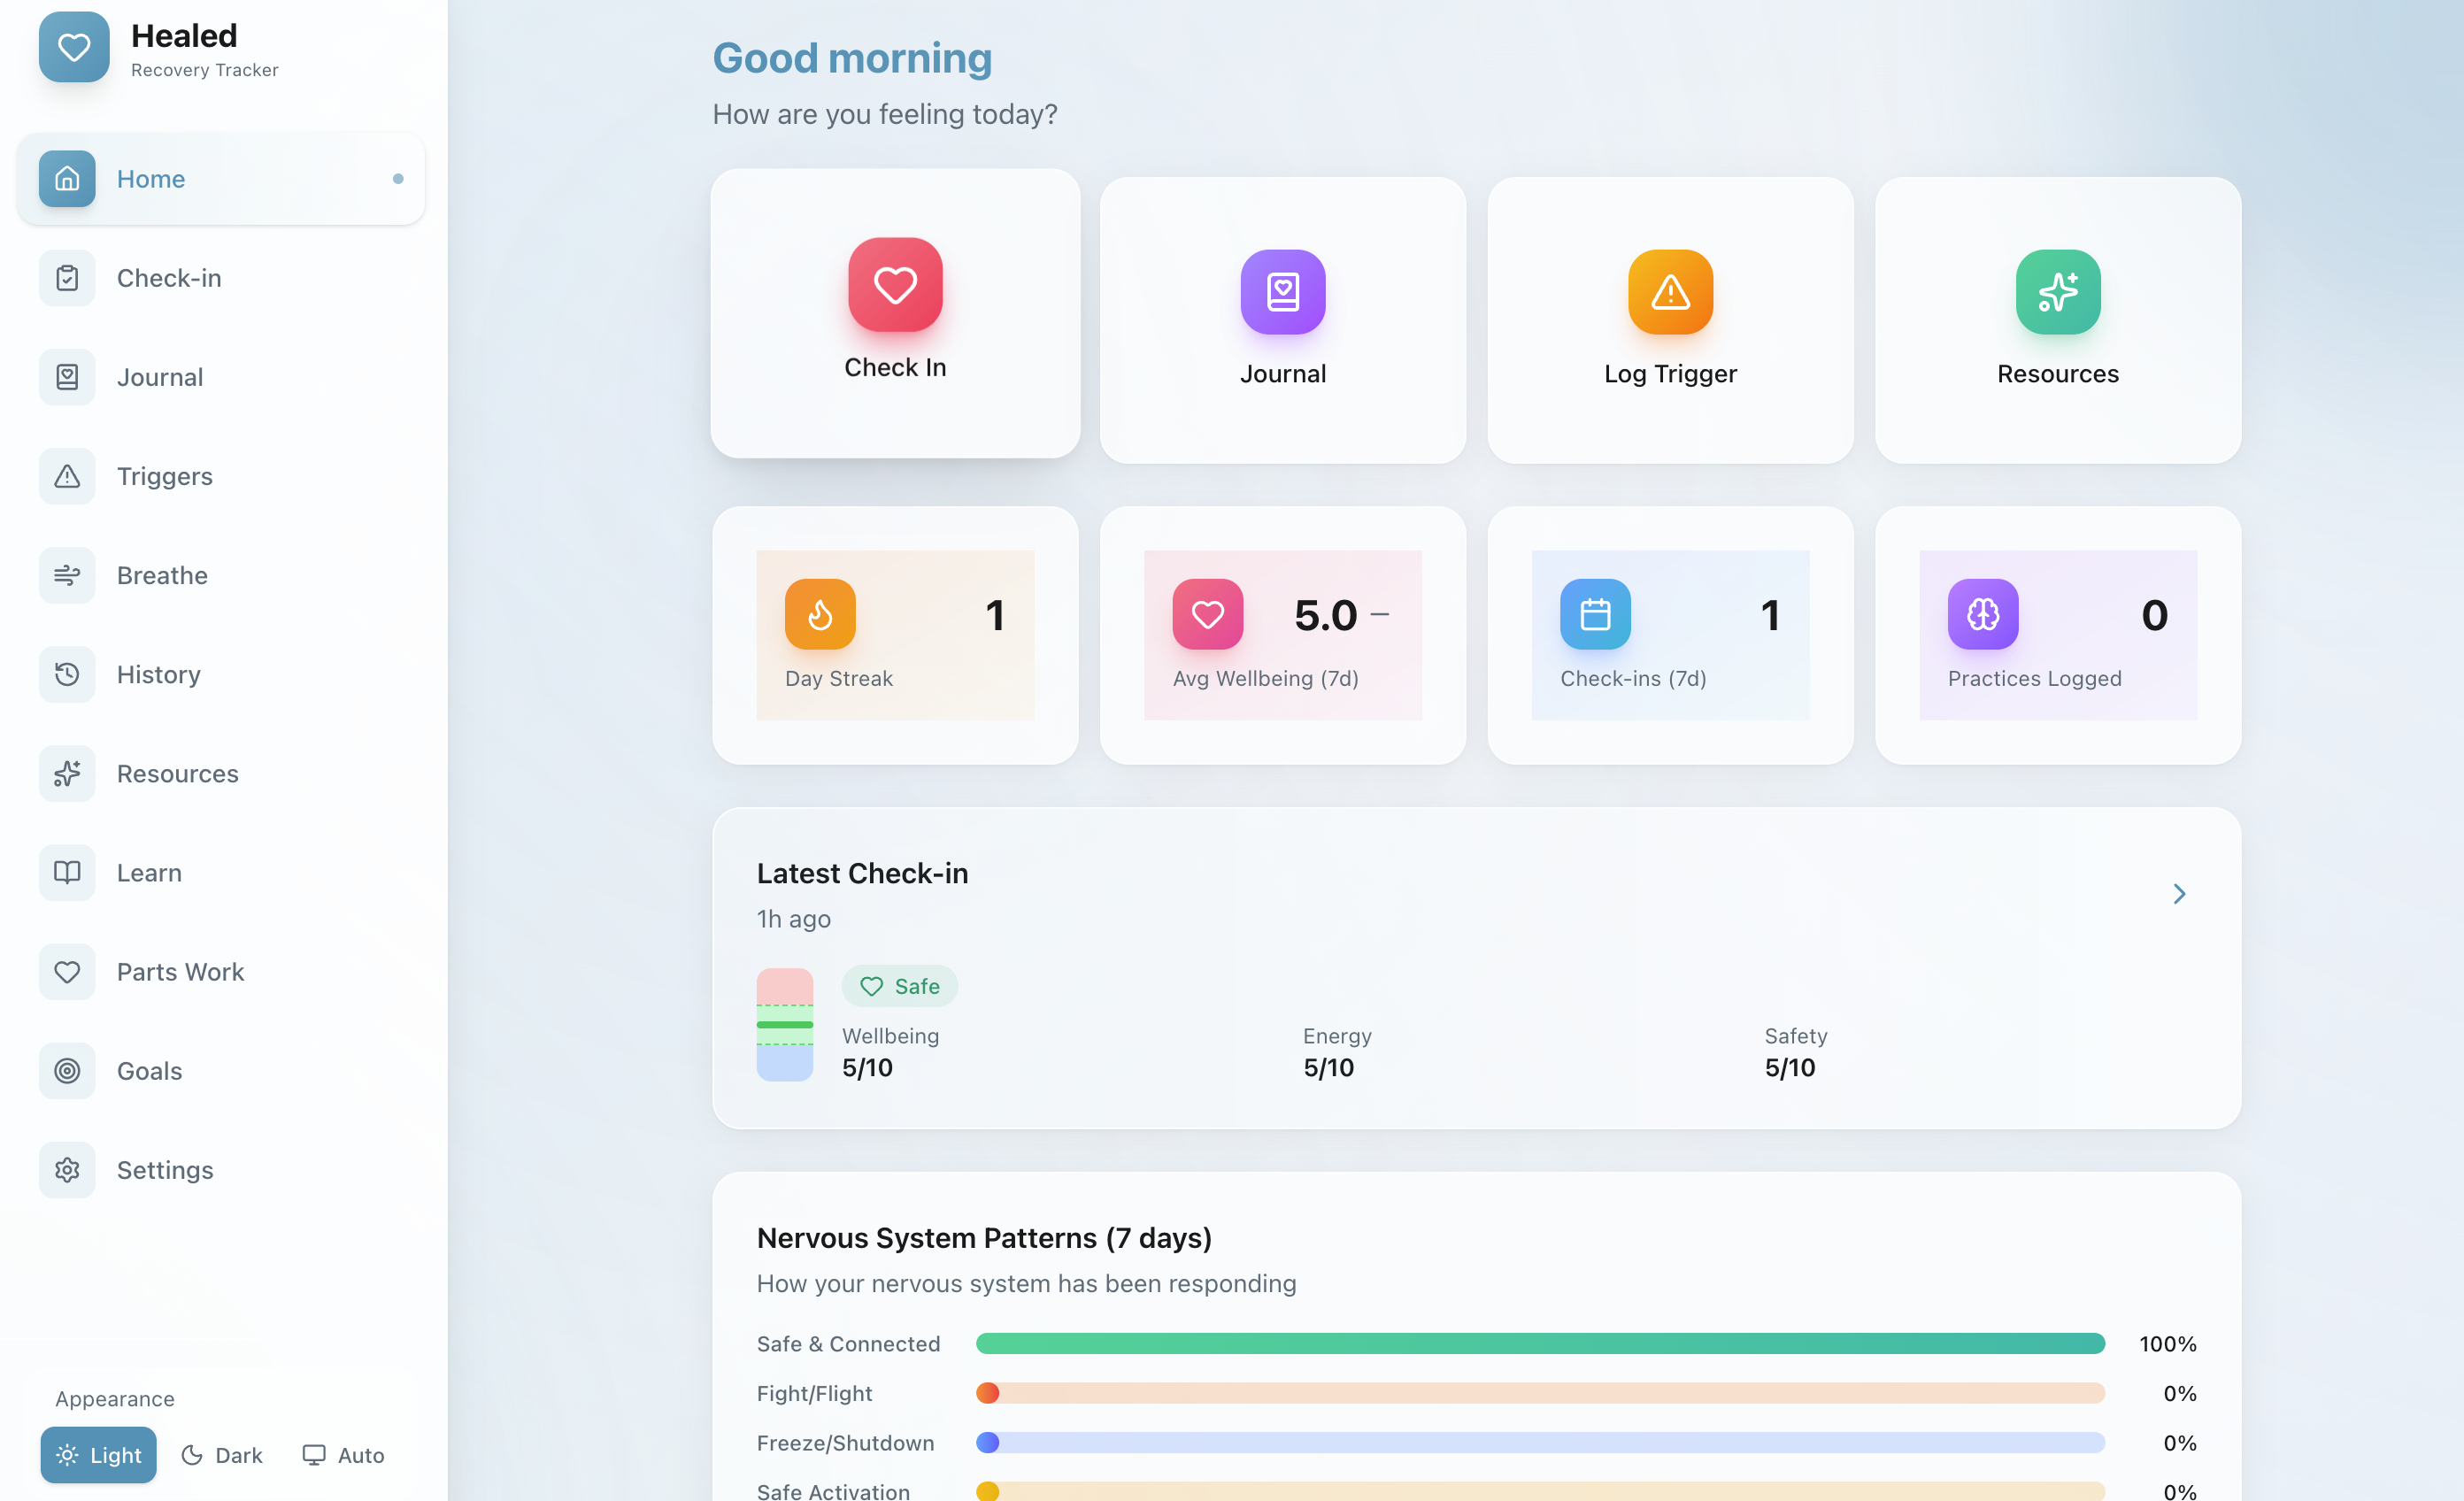Click the Healed heart logo icon
Viewport: 2464px width, 1501px height.
coord(74,47)
